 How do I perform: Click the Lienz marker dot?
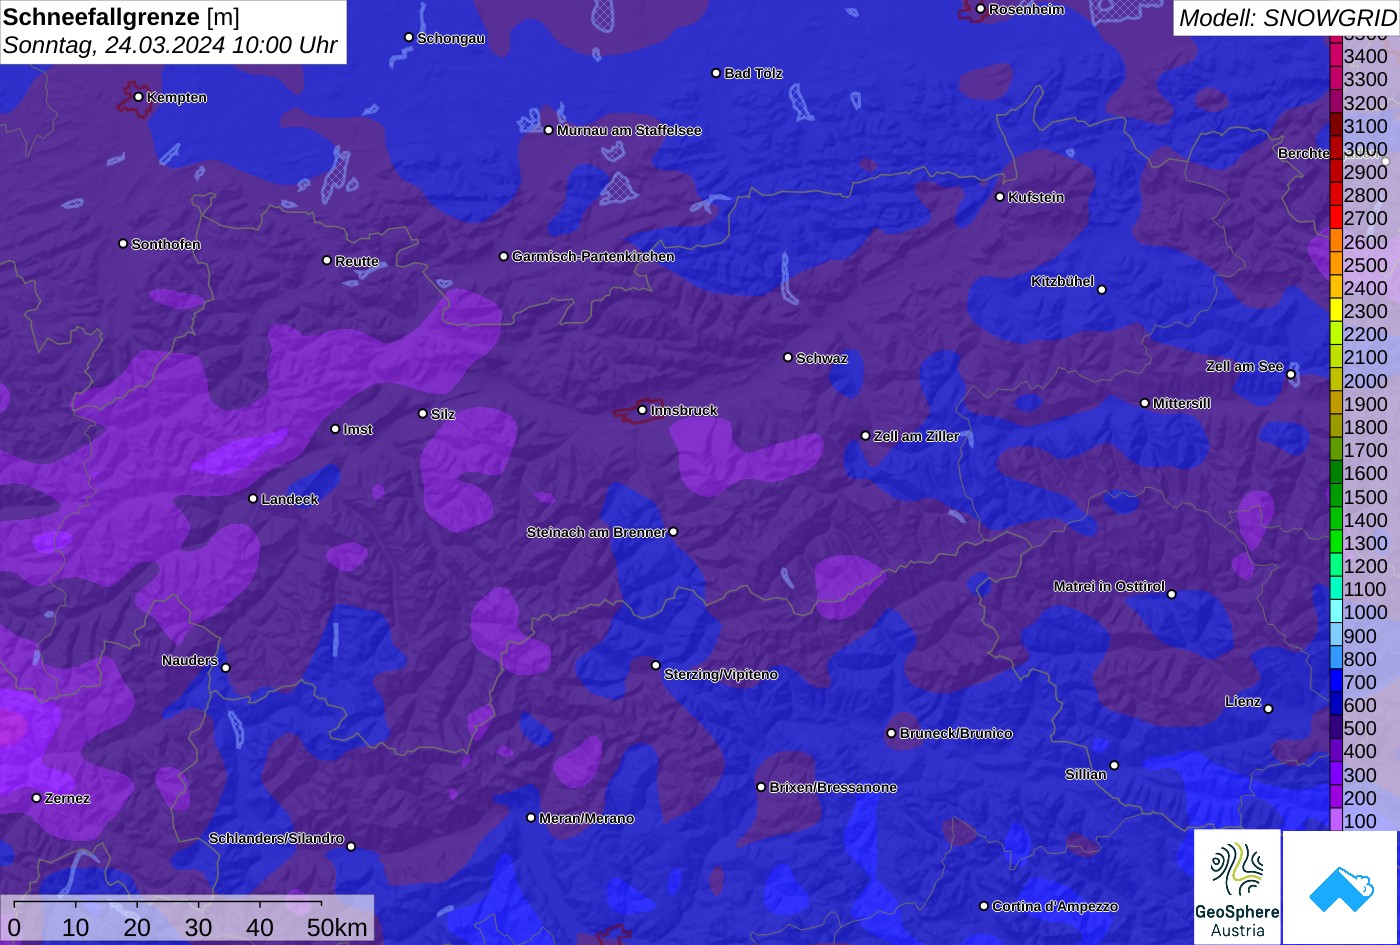(x=1268, y=709)
